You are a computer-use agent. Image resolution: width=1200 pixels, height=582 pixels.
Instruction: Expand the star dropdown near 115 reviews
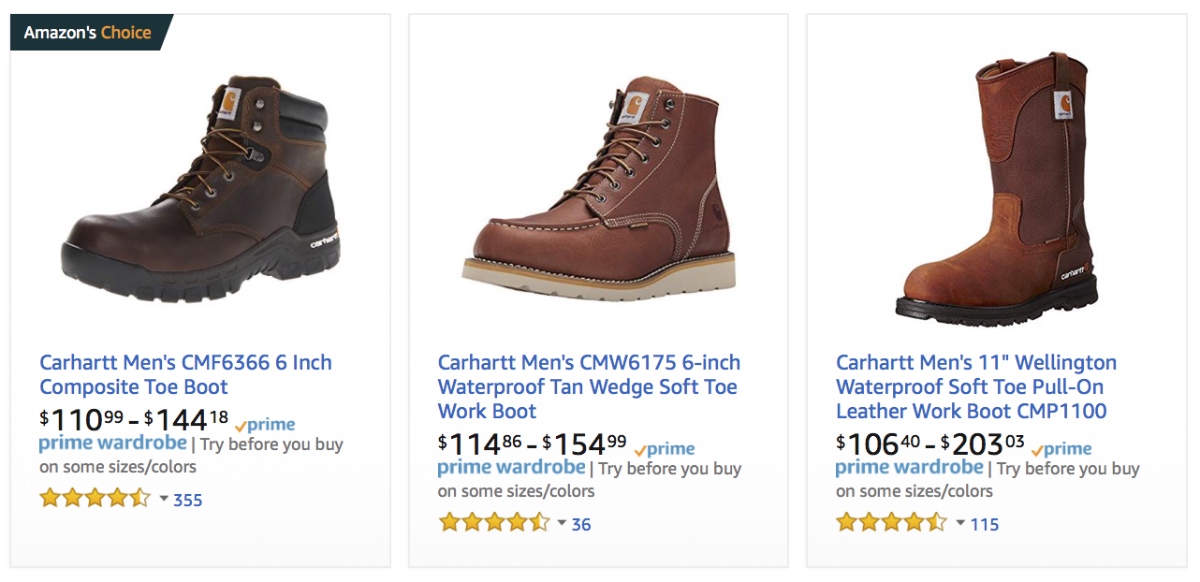959,520
